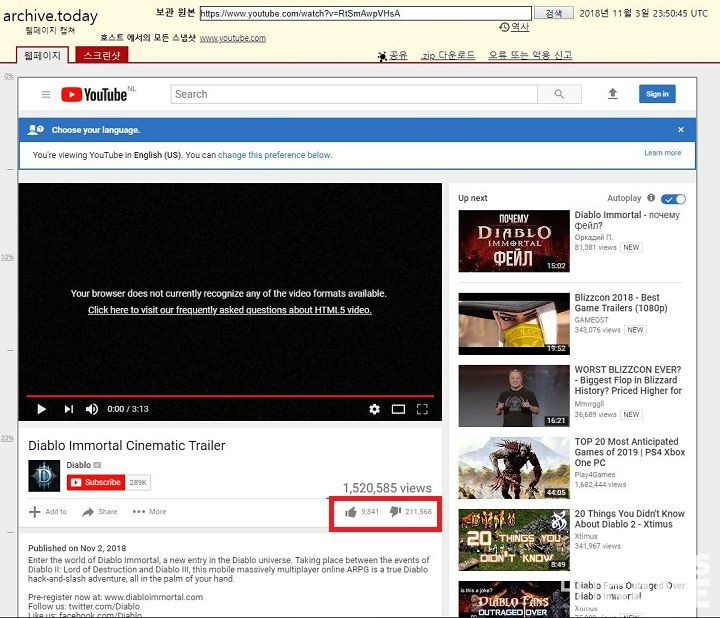This screenshot has height=618, width=720.
Task: Play the Diablo Immortal trailer
Action: [x=41, y=409]
